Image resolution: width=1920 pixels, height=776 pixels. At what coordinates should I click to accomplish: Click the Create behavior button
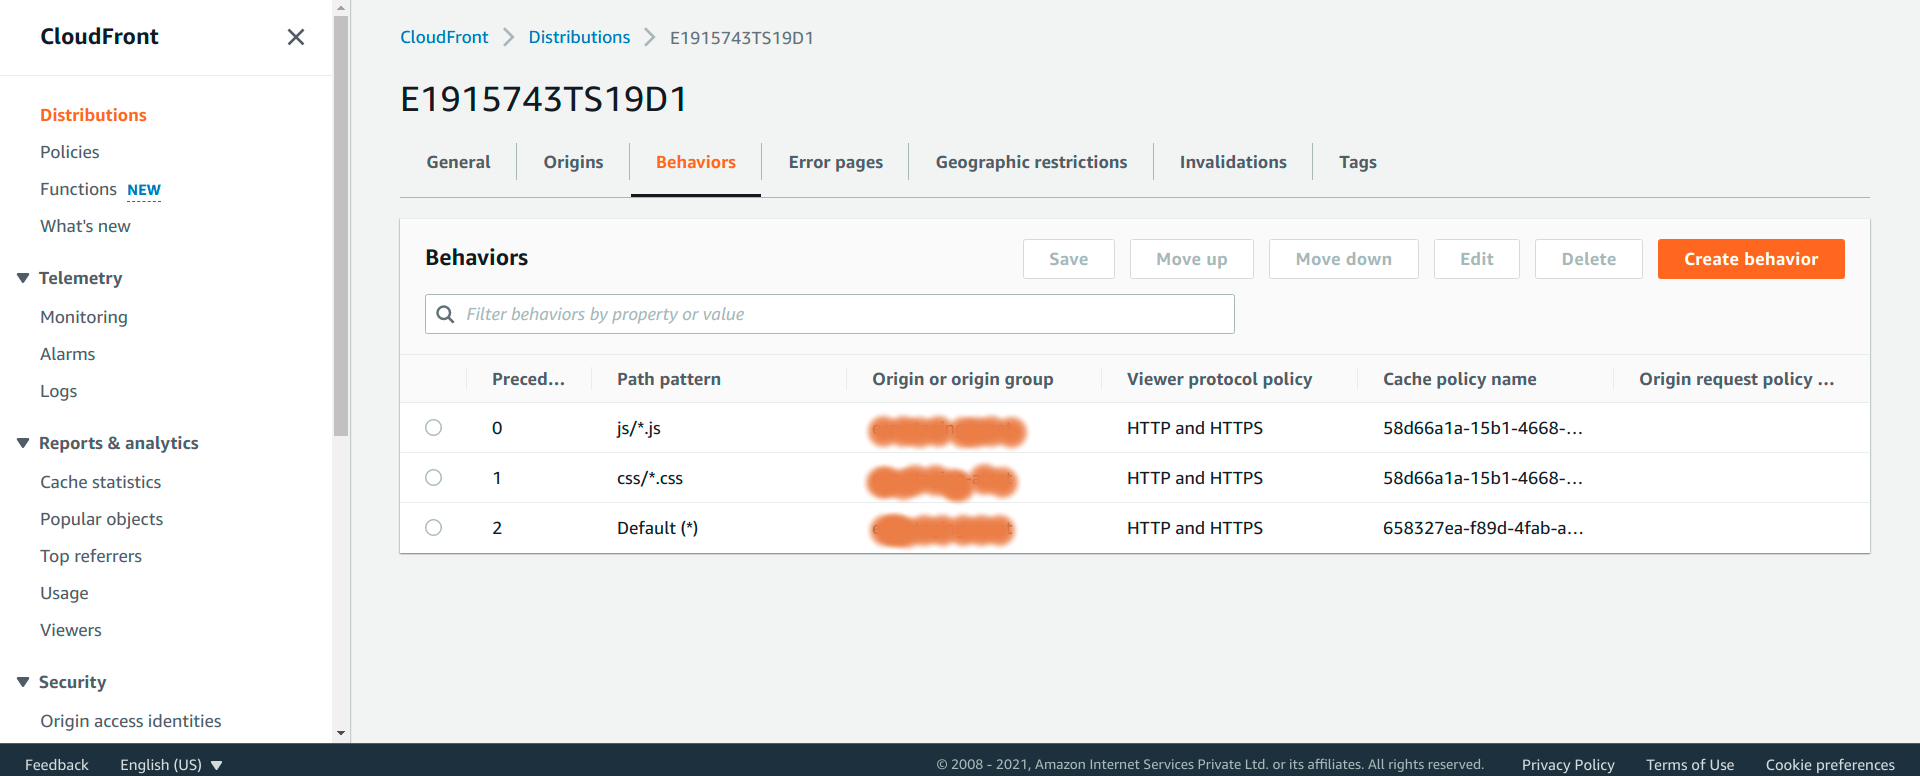pos(1751,259)
